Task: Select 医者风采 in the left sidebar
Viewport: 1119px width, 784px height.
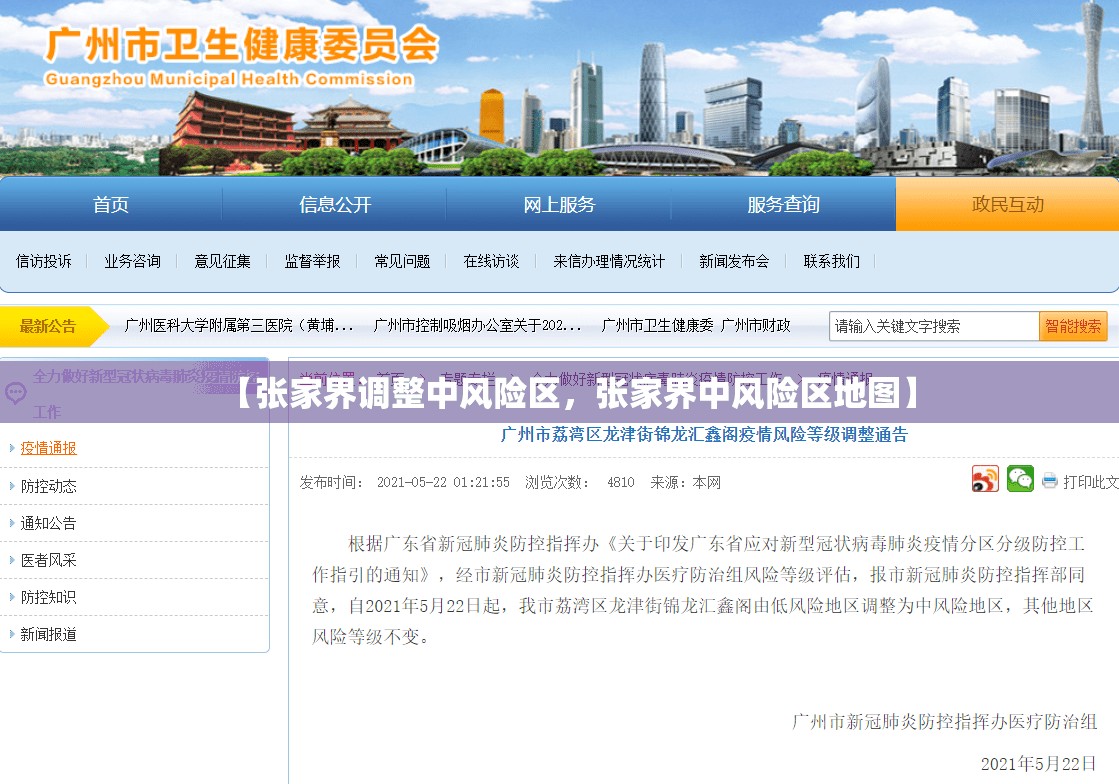Action: coord(49,560)
